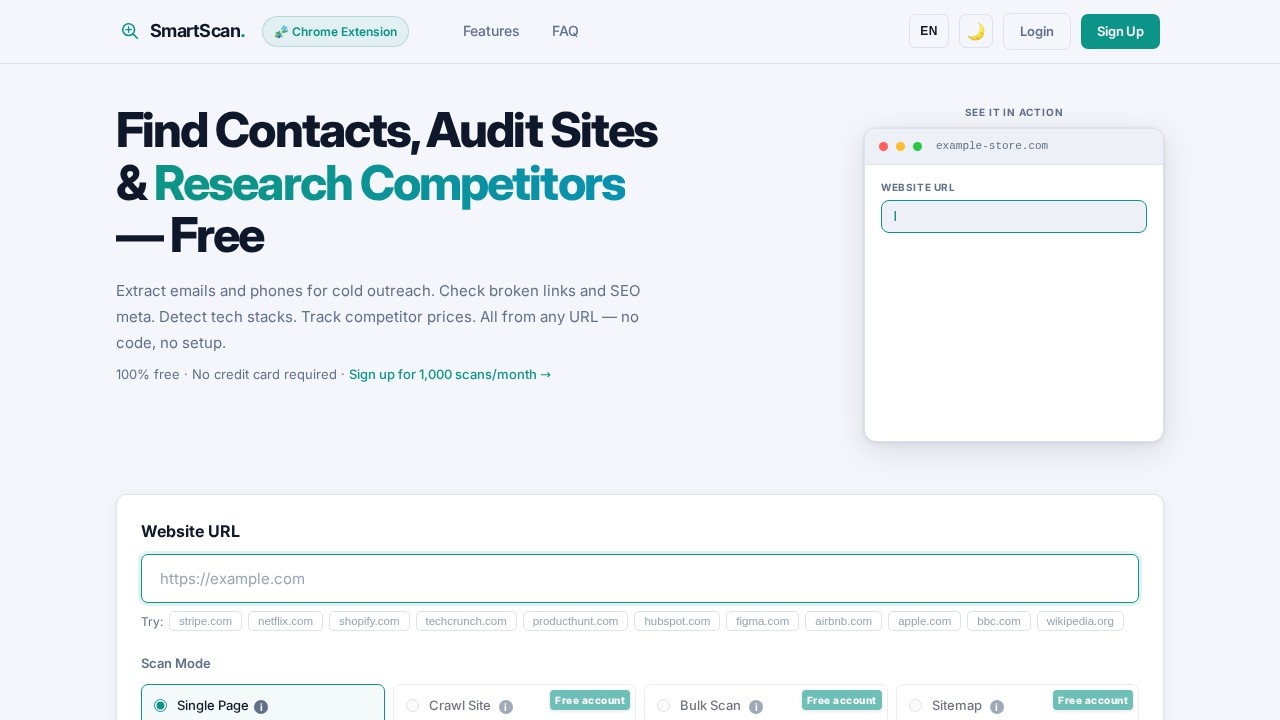Click the SmartScan magnifier logo icon

click(x=130, y=31)
